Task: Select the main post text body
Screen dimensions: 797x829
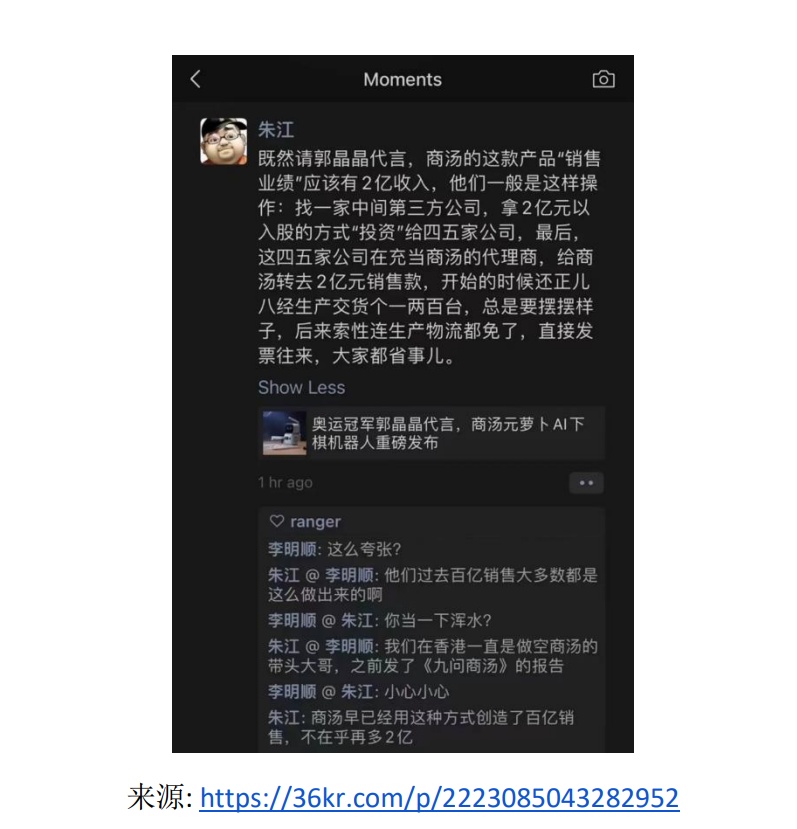Action: [x=429, y=257]
